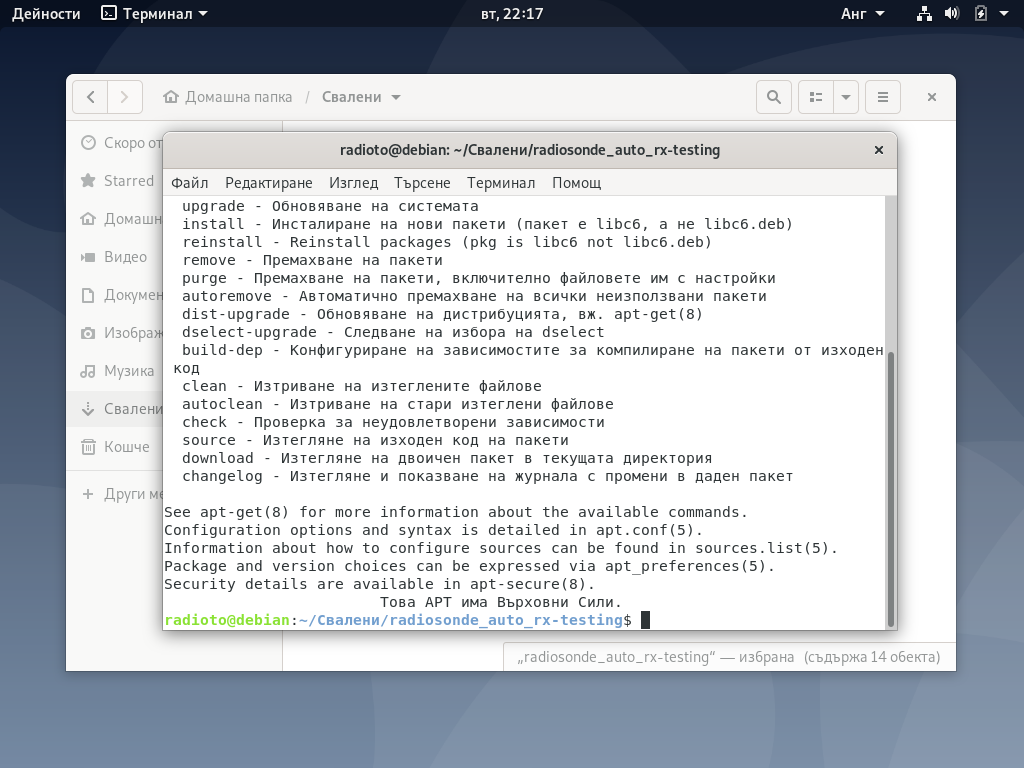Open the system menu arrow
The width and height of the screenshot is (1024, 768).
(1004, 14)
